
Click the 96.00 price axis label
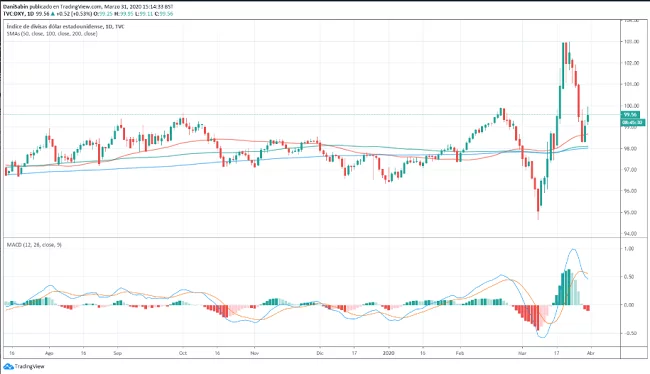(631, 191)
